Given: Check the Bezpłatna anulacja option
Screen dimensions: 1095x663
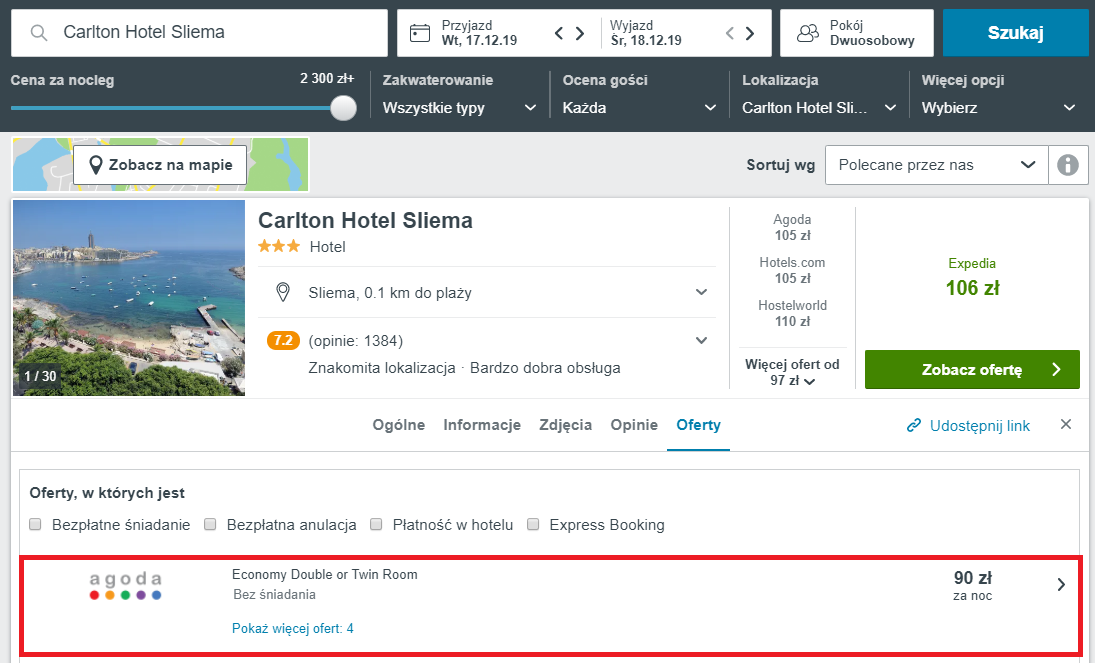Looking at the screenshot, I should [x=210, y=524].
